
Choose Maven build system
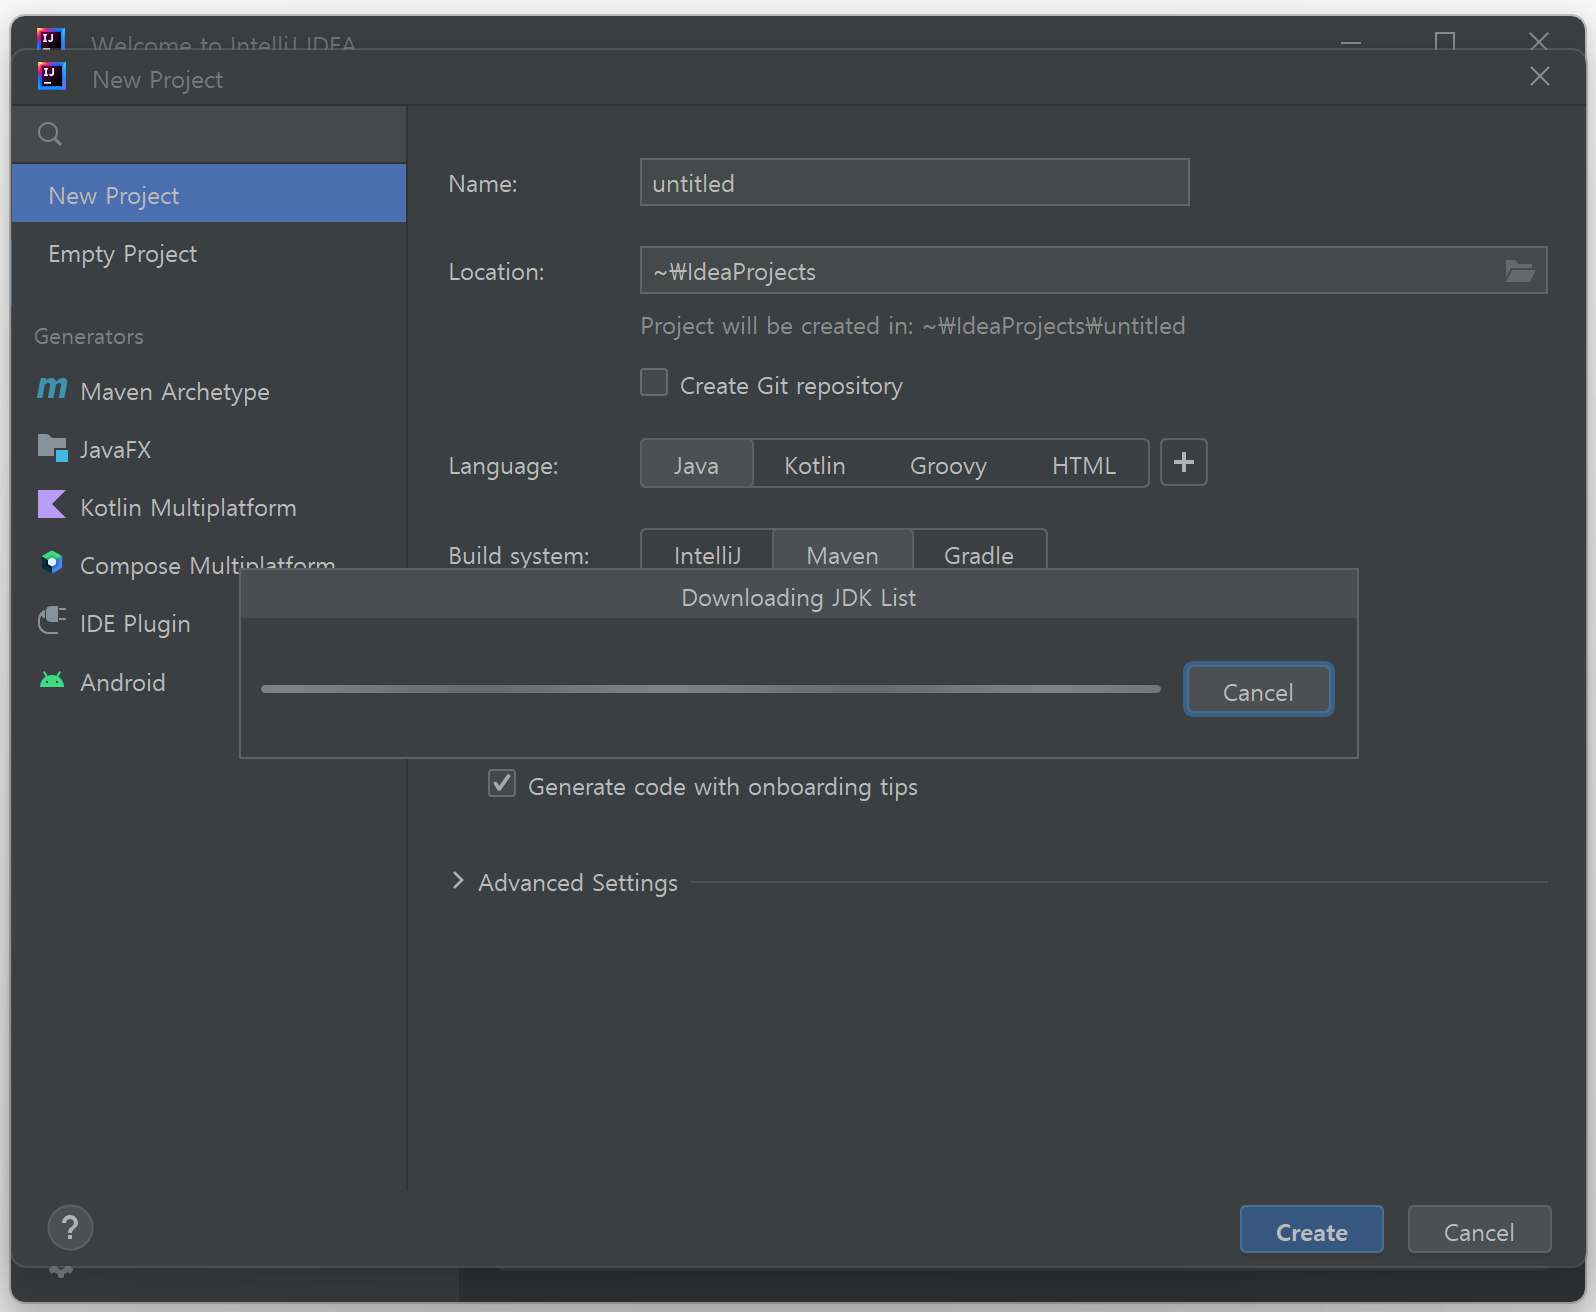coord(843,550)
